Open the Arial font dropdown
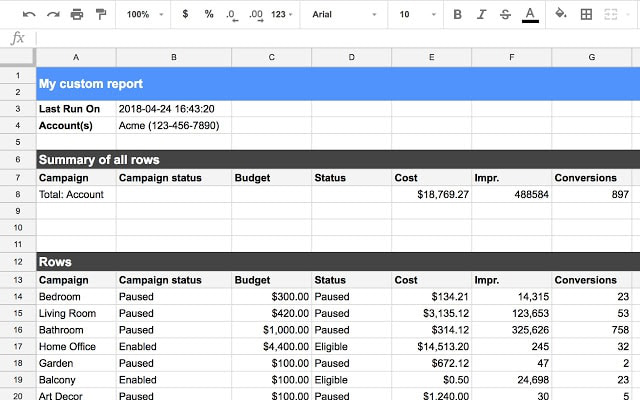This screenshot has height=400, width=640. click(x=344, y=15)
